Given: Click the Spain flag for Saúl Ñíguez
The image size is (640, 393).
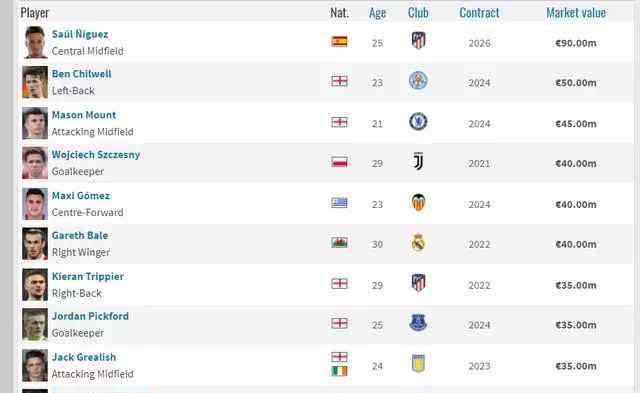Looking at the screenshot, I should pyautogui.click(x=340, y=41).
